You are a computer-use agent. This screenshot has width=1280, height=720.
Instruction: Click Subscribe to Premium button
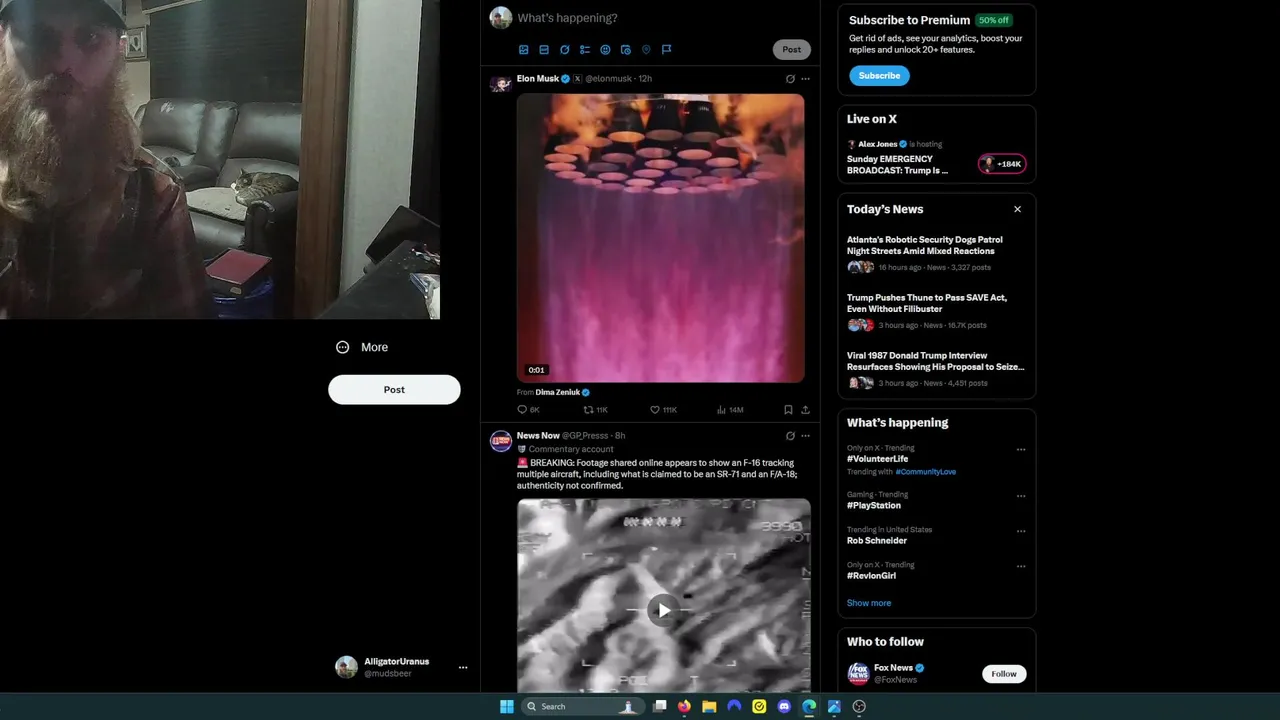(x=880, y=76)
